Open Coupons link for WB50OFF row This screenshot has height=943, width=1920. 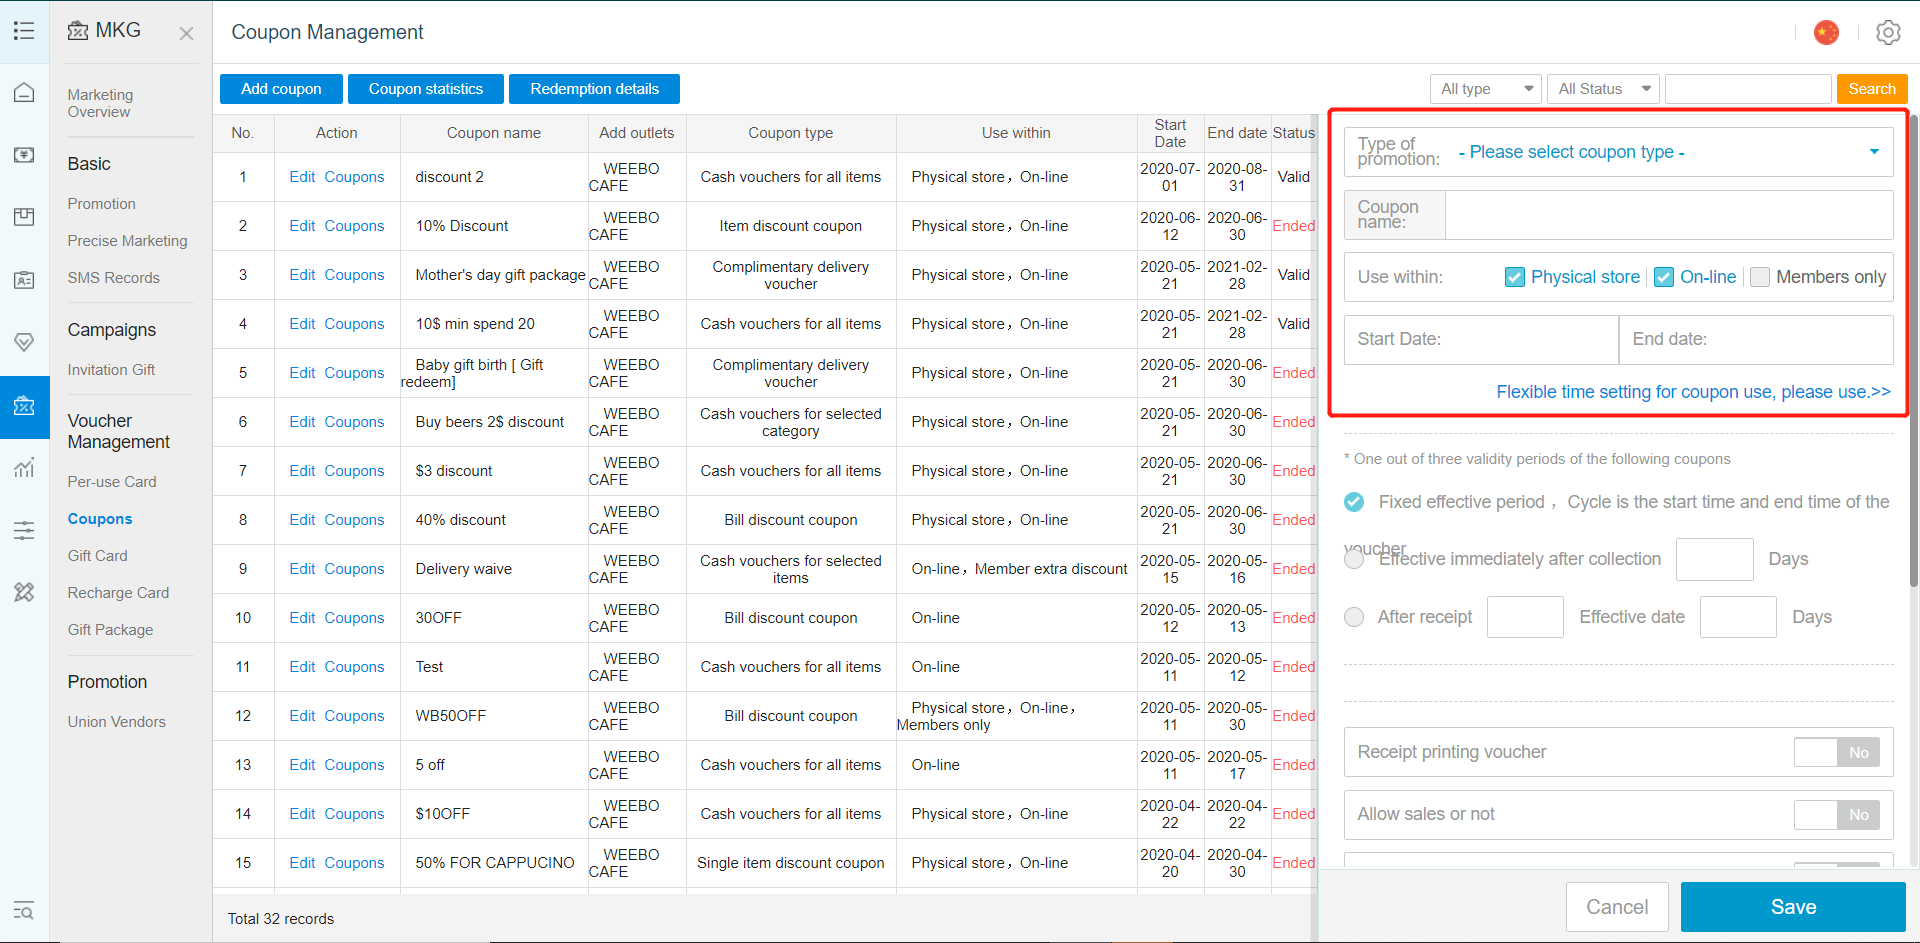354,716
